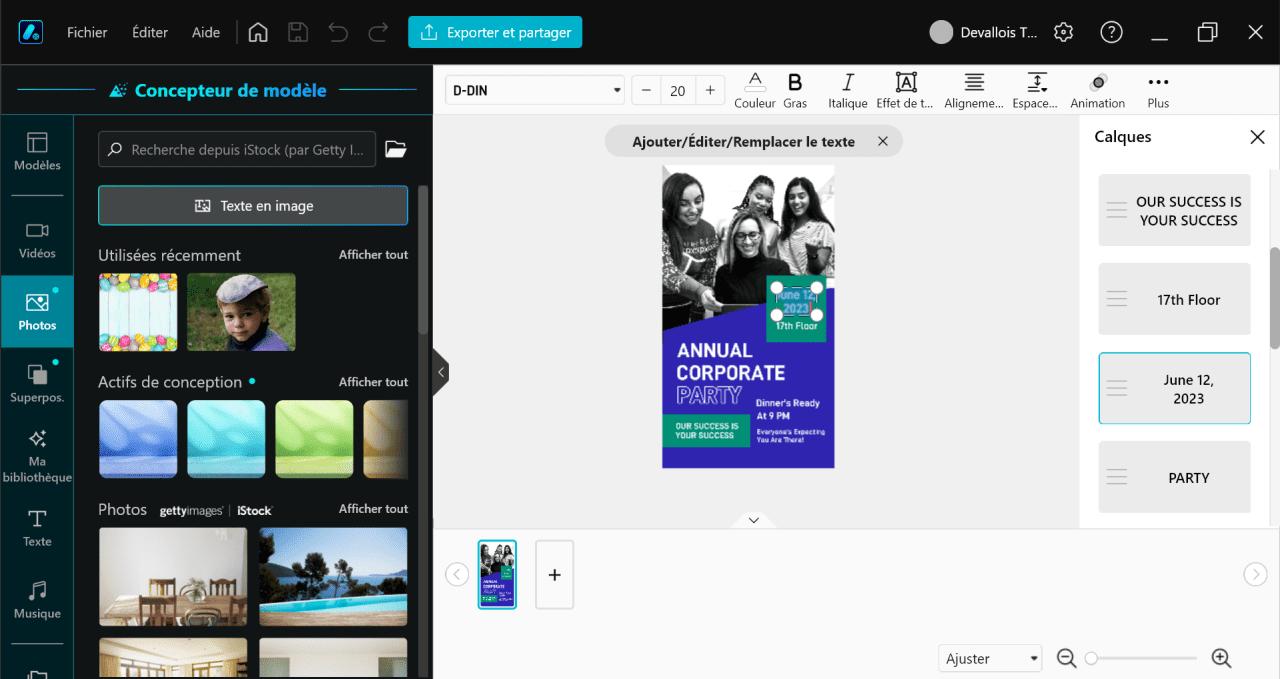
Task: Select the boy with cap recent photo
Action: pyautogui.click(x=241, y=312)
